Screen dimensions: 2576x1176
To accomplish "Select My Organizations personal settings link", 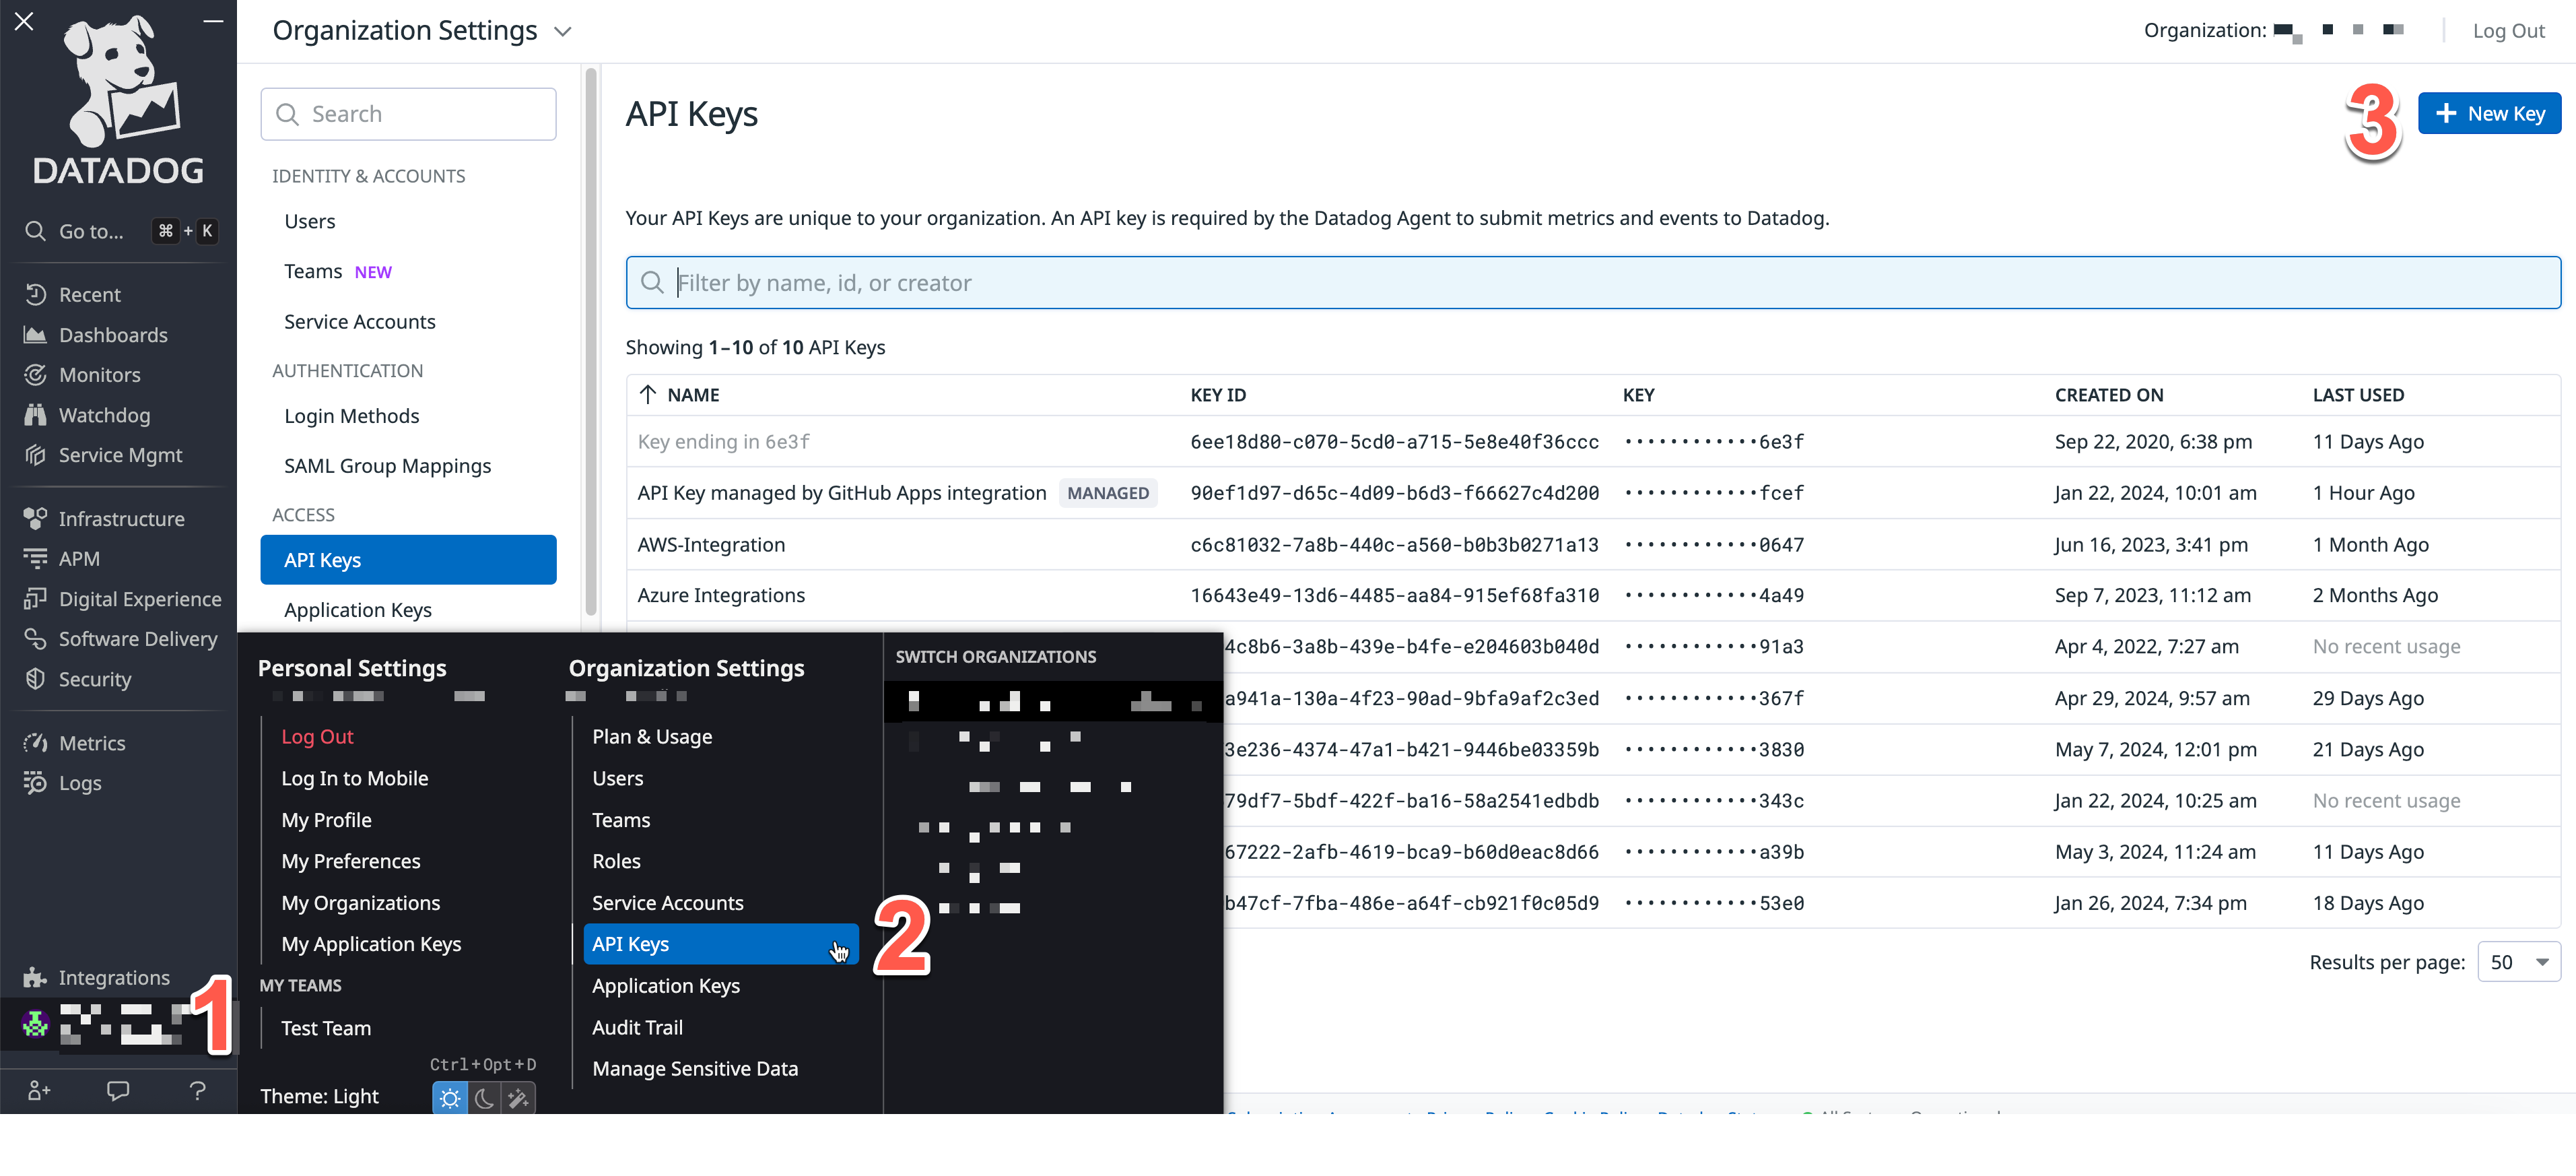I will coord(362,902).
